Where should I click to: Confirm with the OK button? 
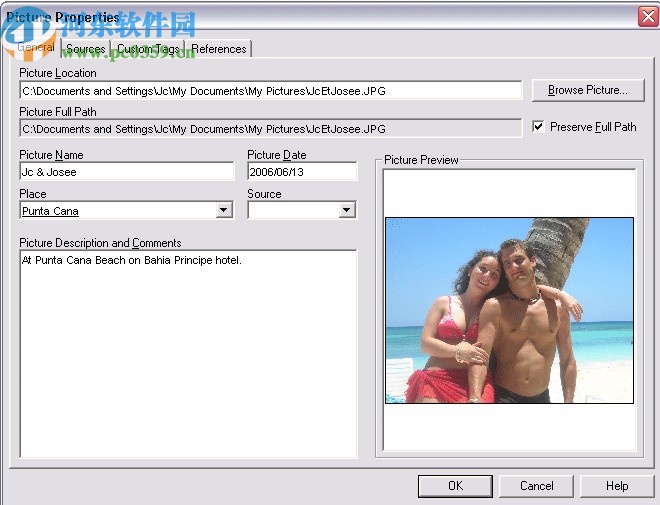[455, 486]
